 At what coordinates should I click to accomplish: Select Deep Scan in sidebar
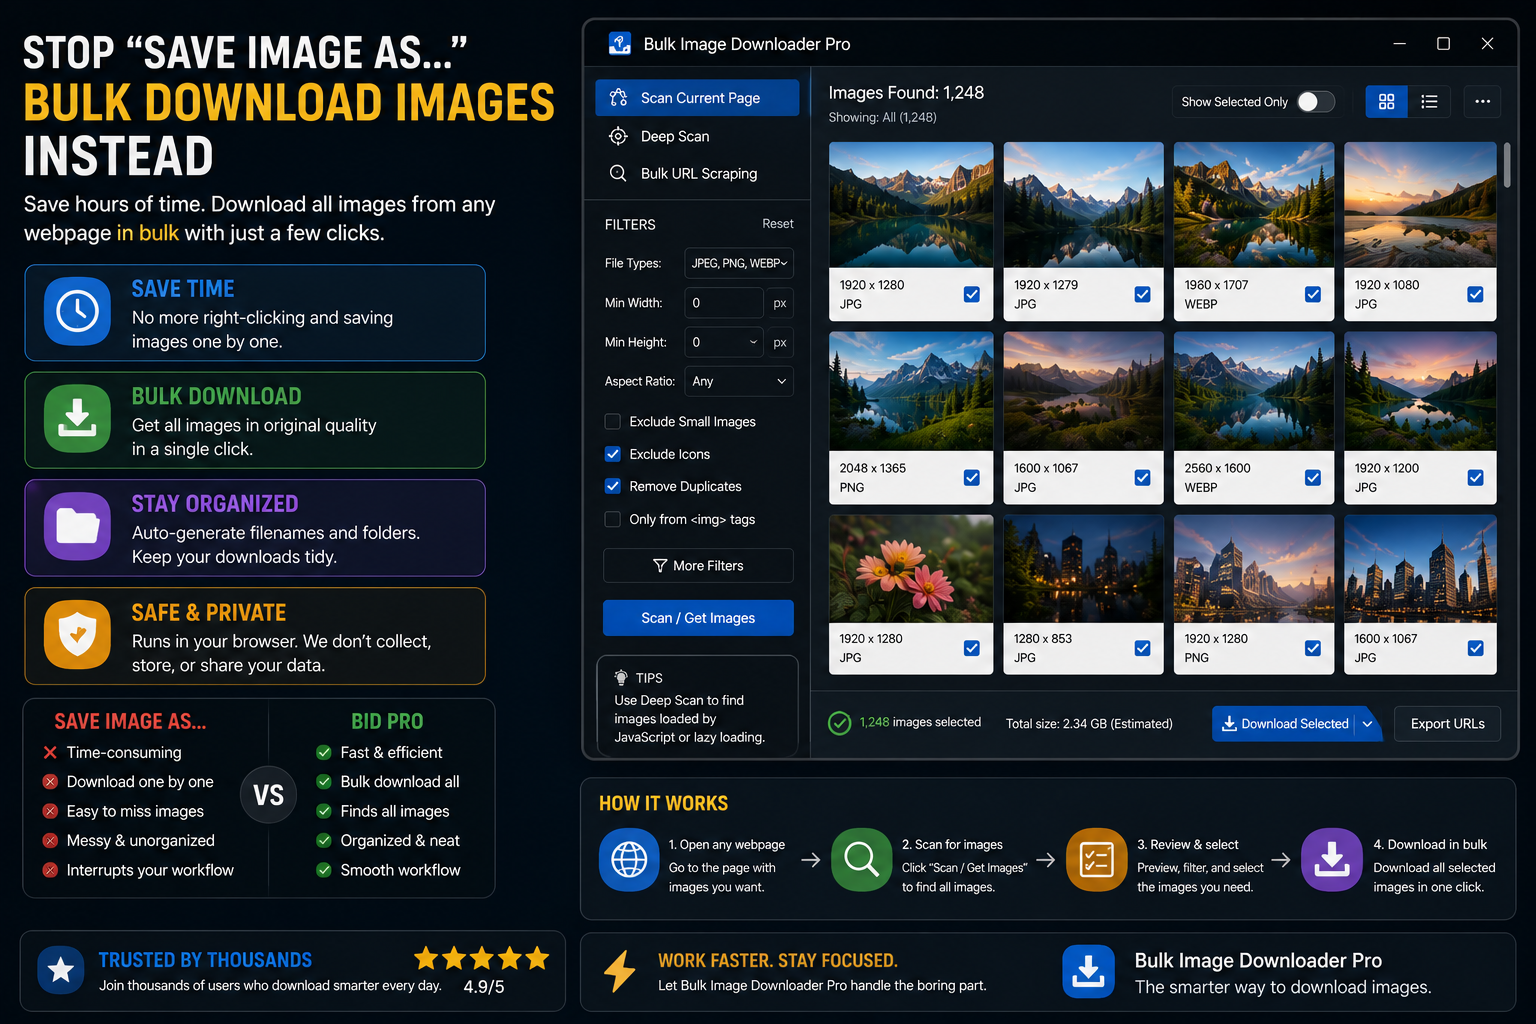coord(697,136)
